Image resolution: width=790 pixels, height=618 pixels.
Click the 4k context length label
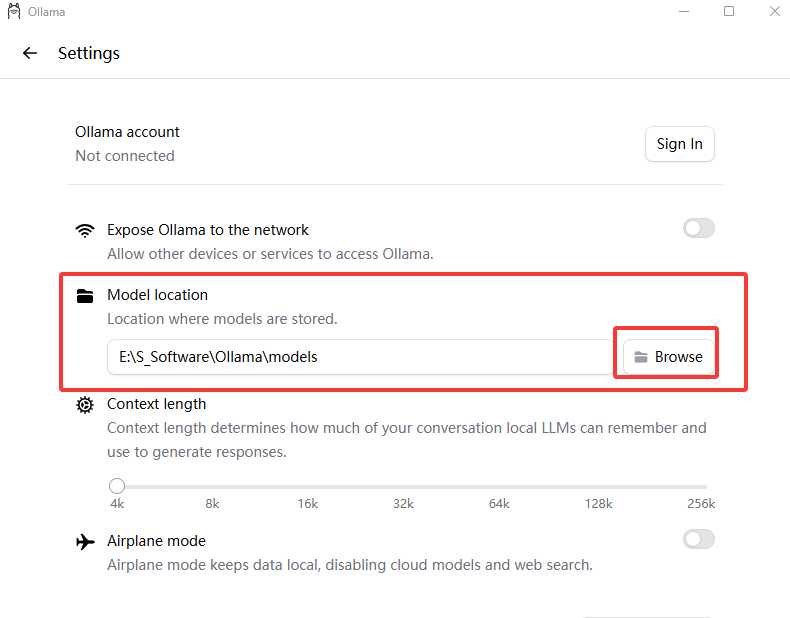[x=117, y=504]
